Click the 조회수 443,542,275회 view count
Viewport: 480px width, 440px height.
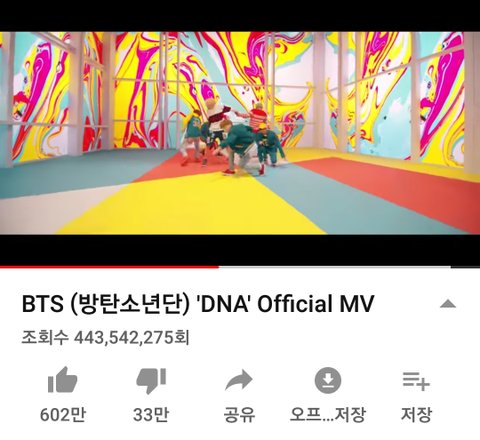click(105, 338)
